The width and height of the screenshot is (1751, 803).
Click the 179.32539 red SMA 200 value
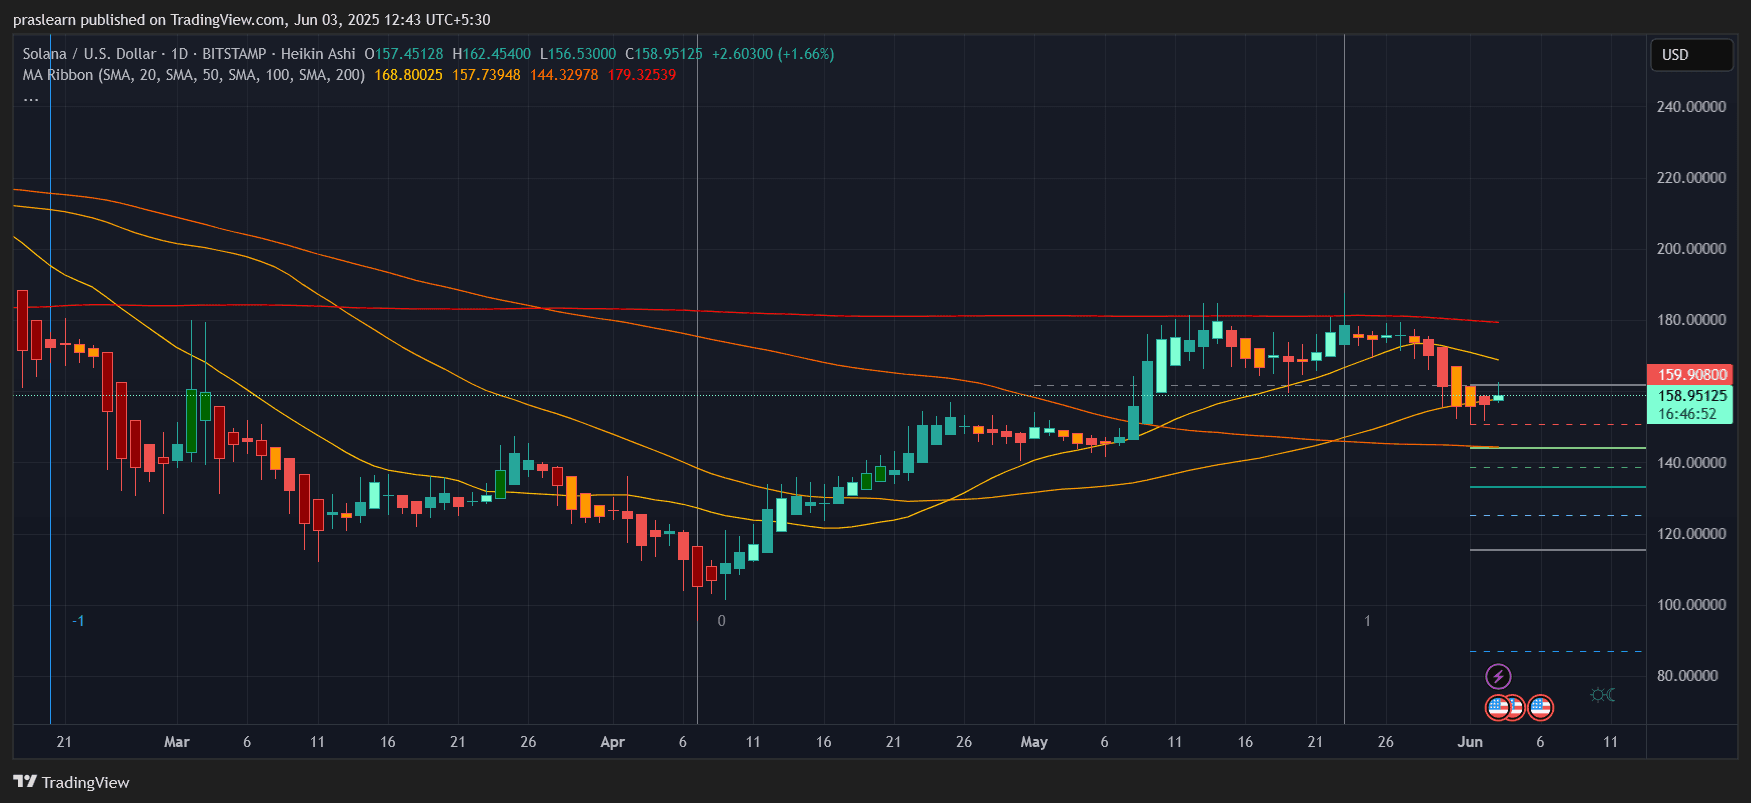[642, 75]
